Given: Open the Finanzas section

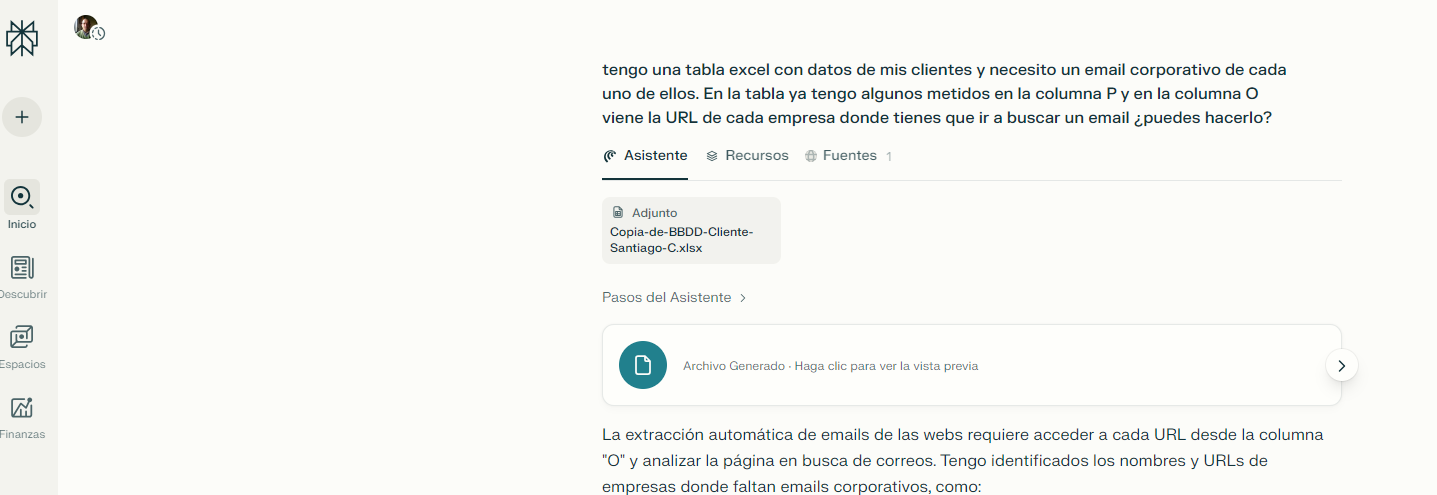Looking at the screenshot, I should [x=22, y=417].
